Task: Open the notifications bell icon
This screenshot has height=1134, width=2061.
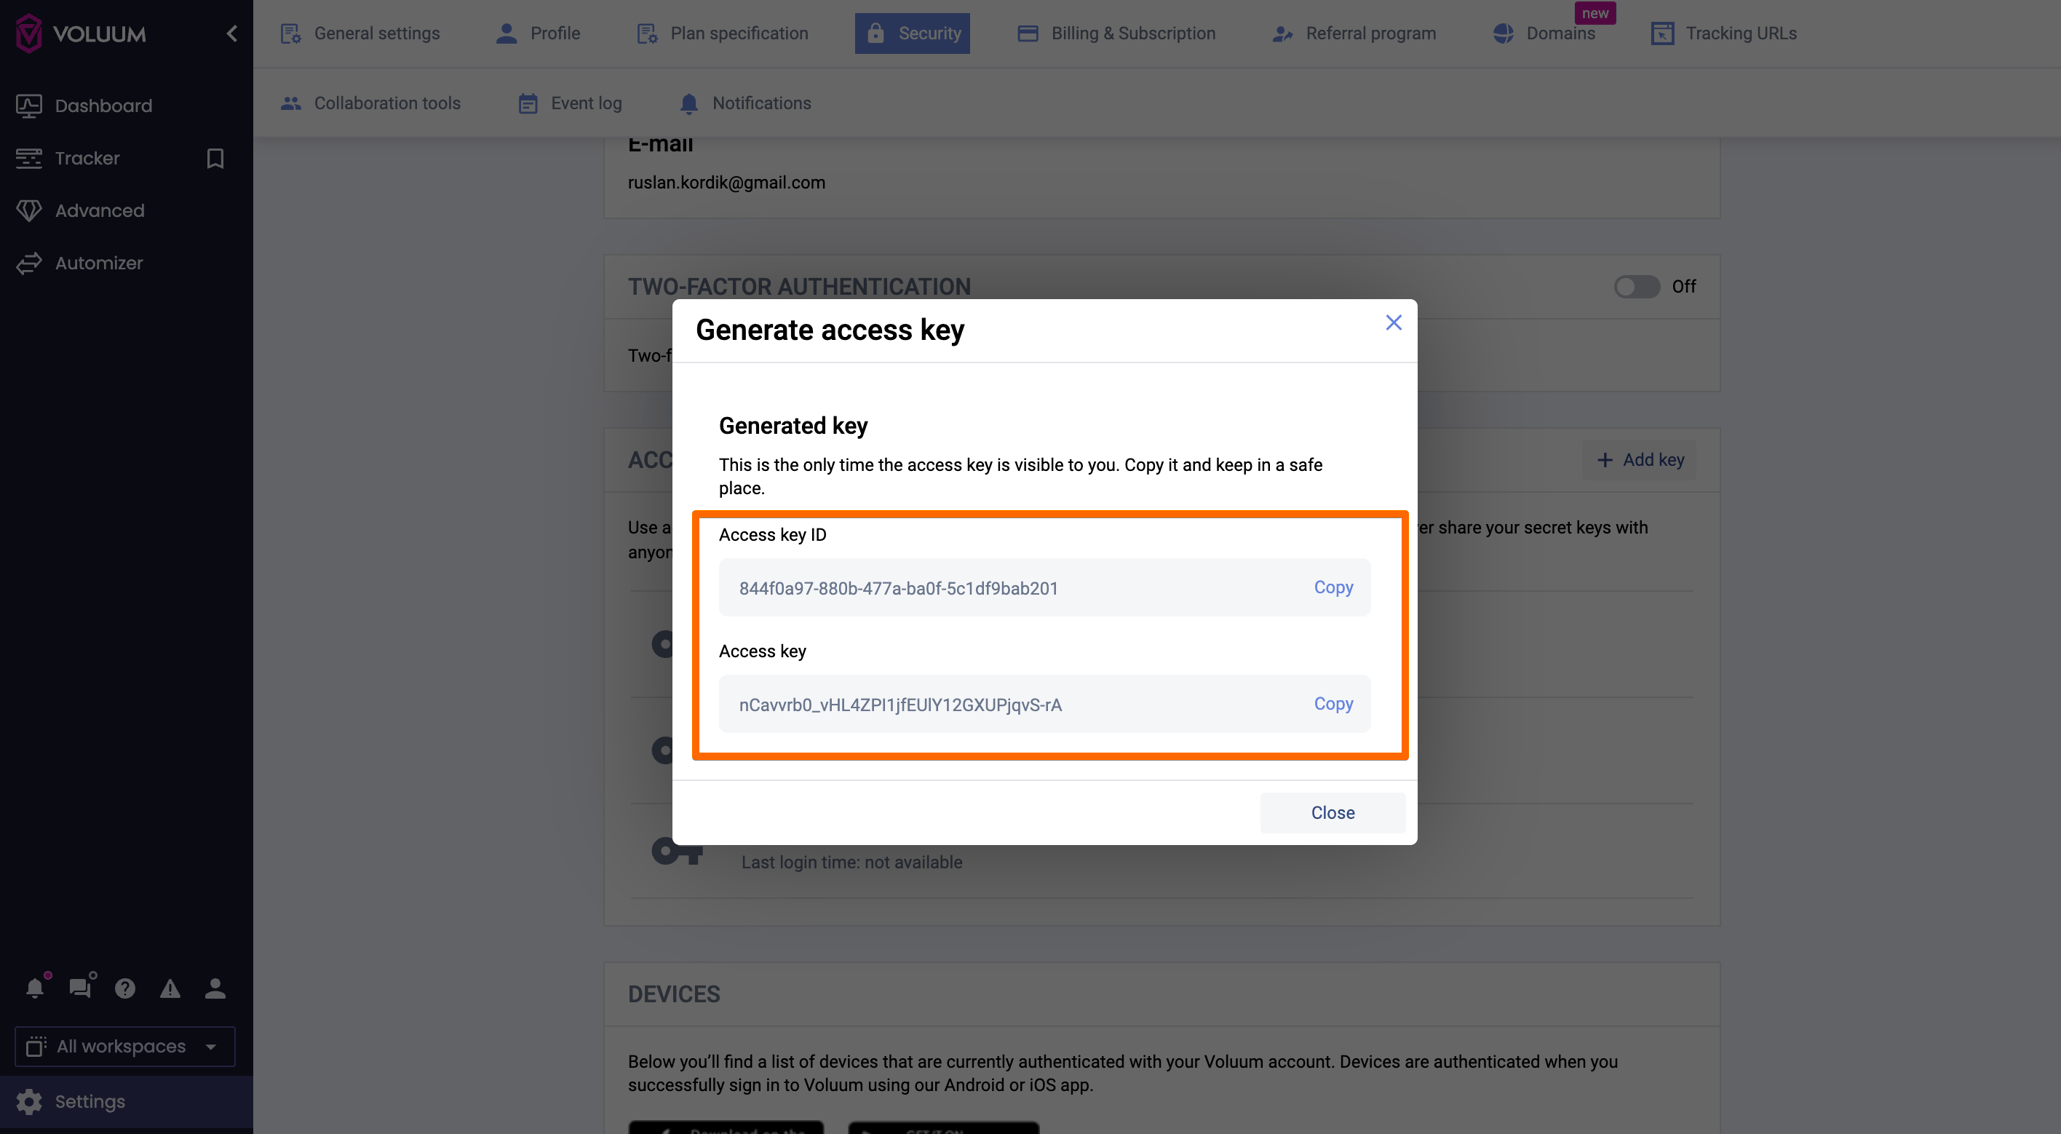Action: point(35,988)
